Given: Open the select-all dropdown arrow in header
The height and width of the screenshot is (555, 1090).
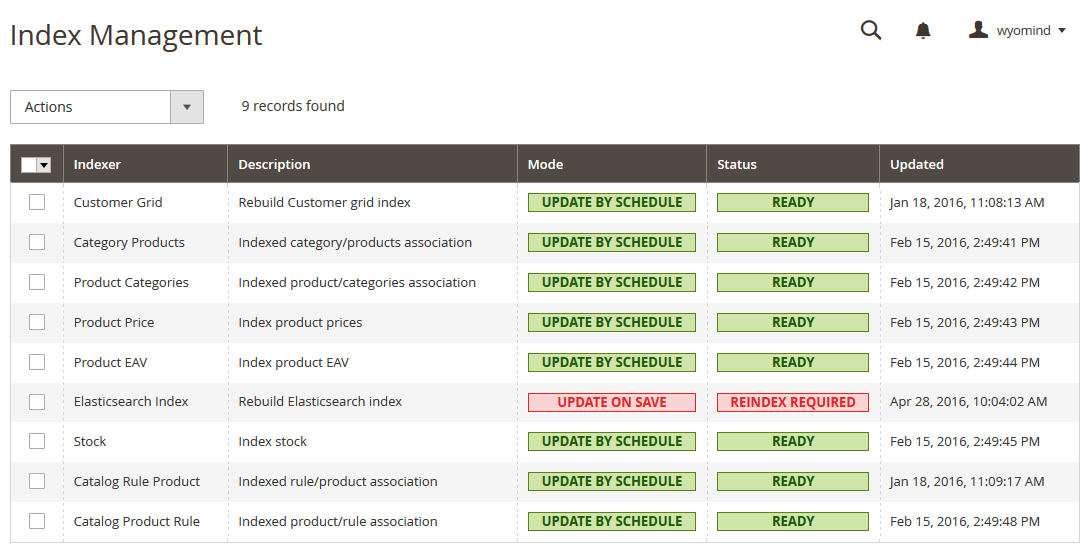Looking at the screenshot, I should tap(45, 165).
